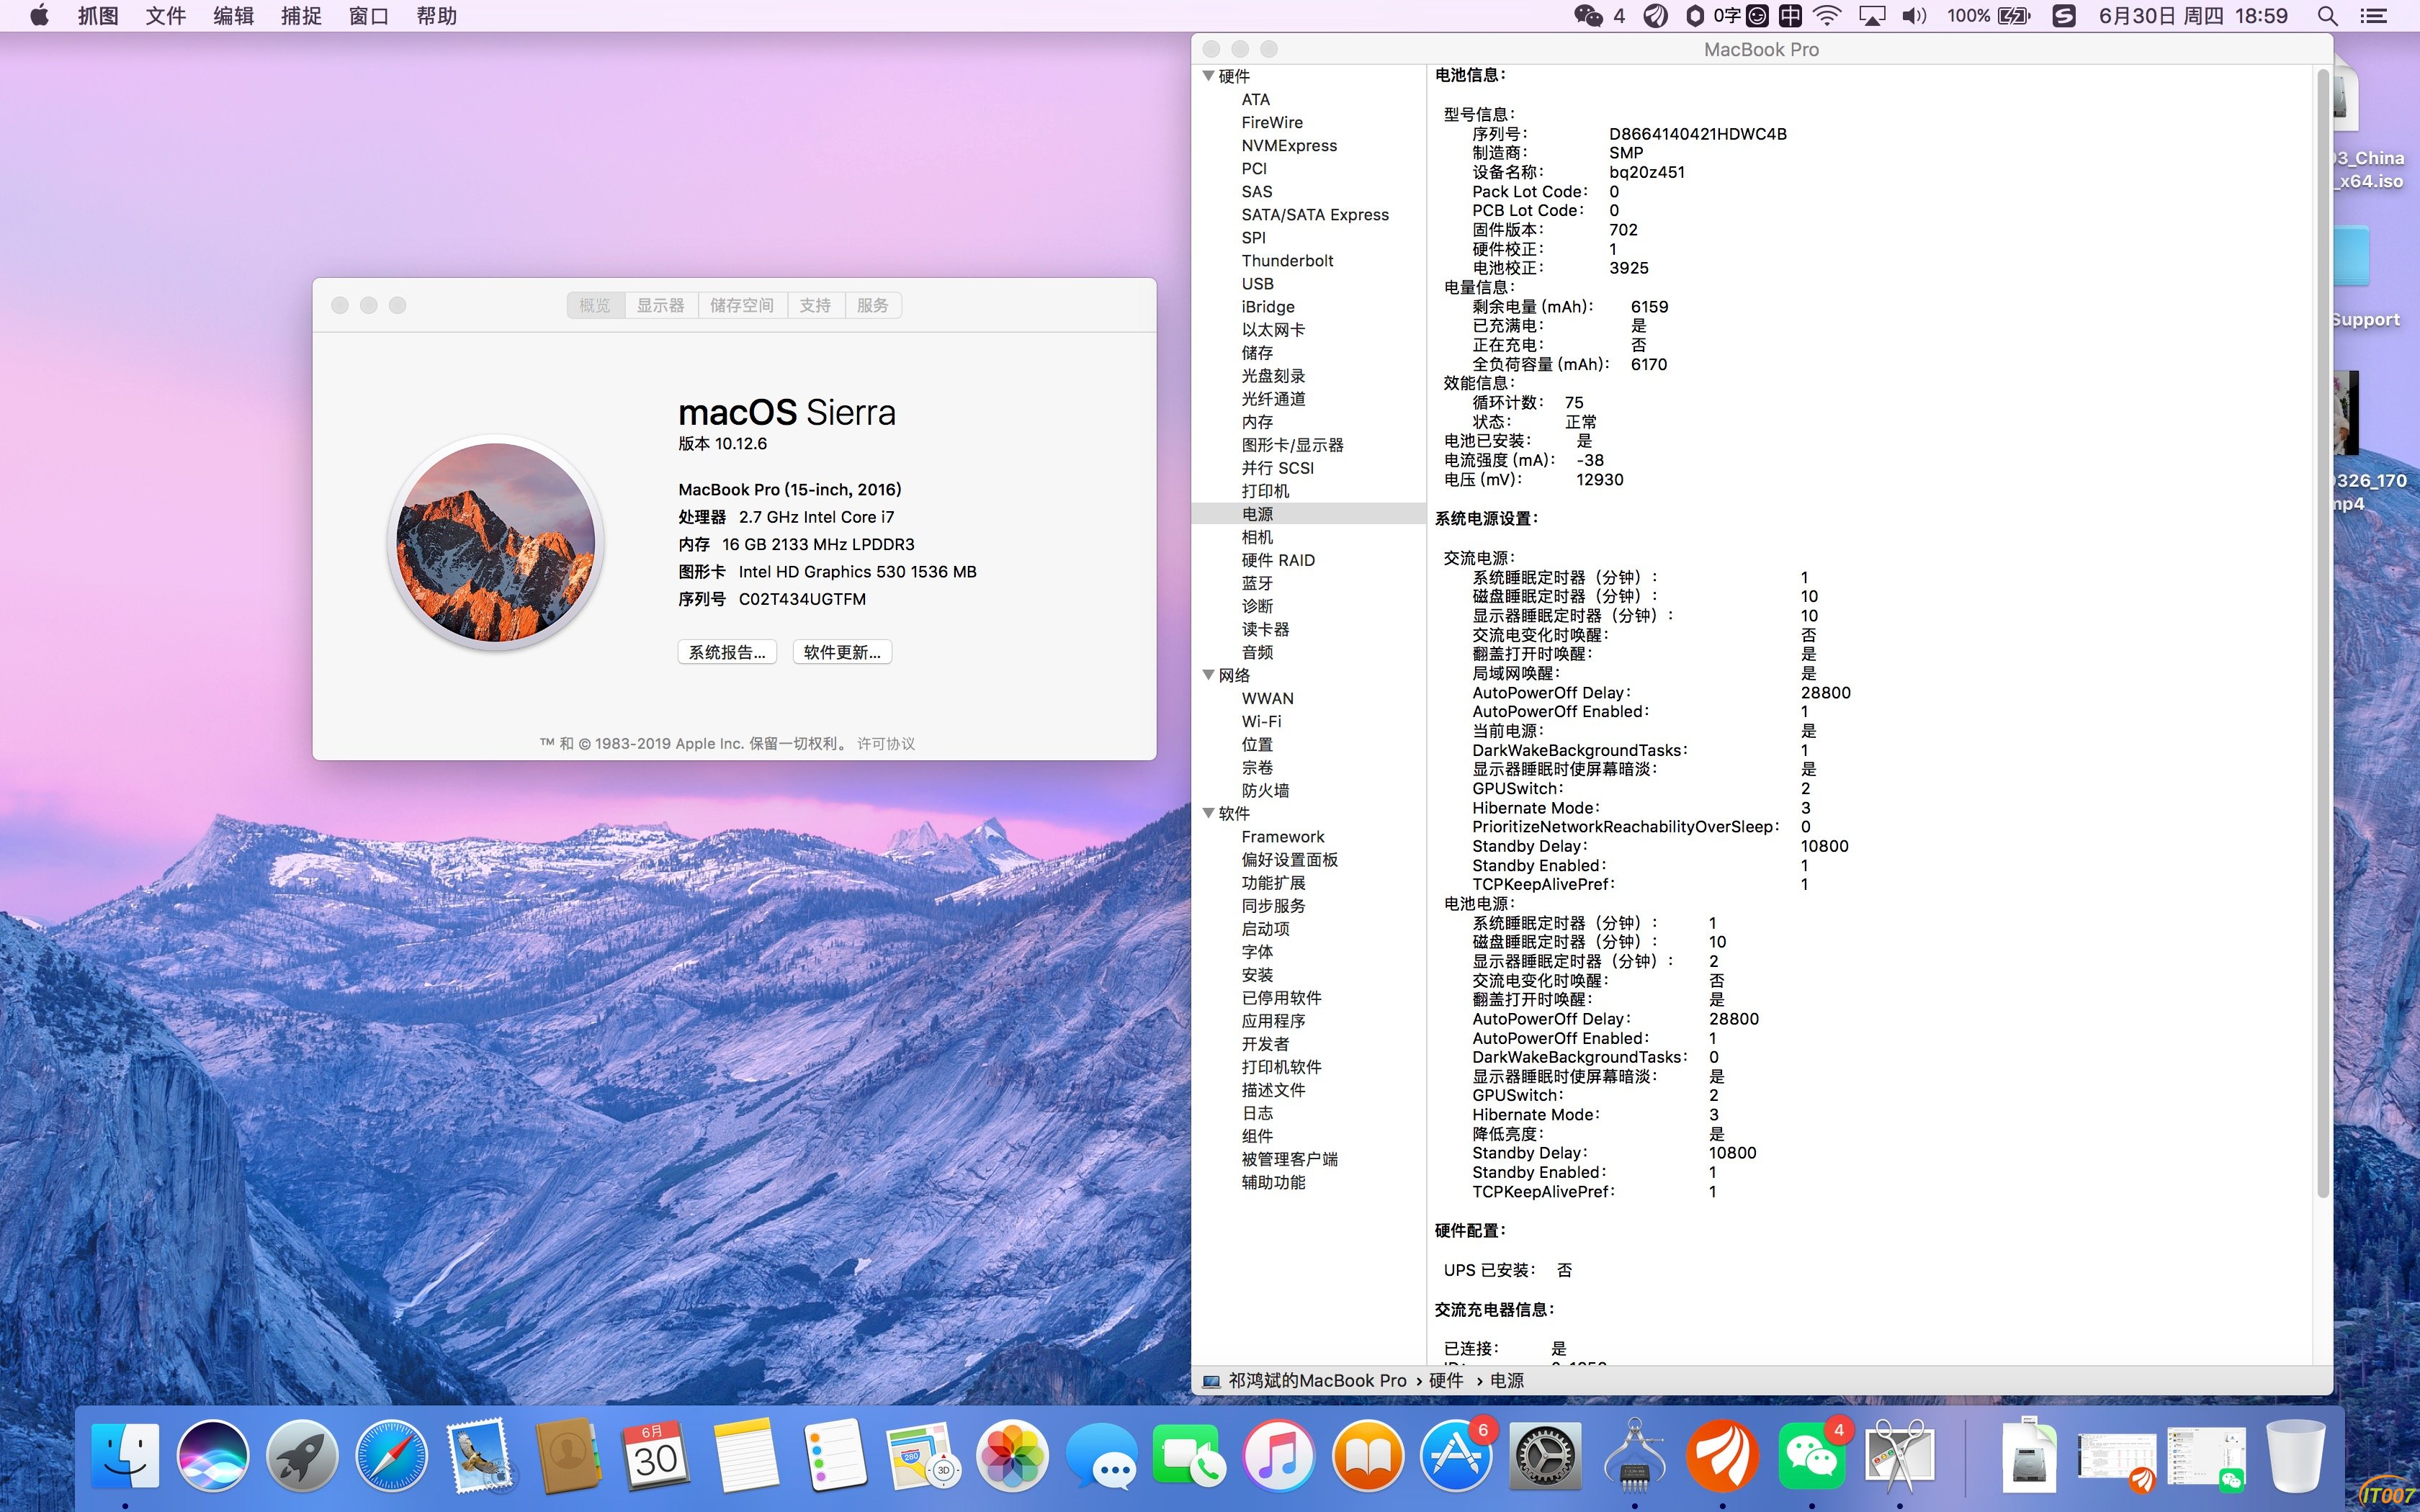The image size is (2420, 1512).
Task: Open Calendar showing 30 in dock
Action: click(656, 1455)
